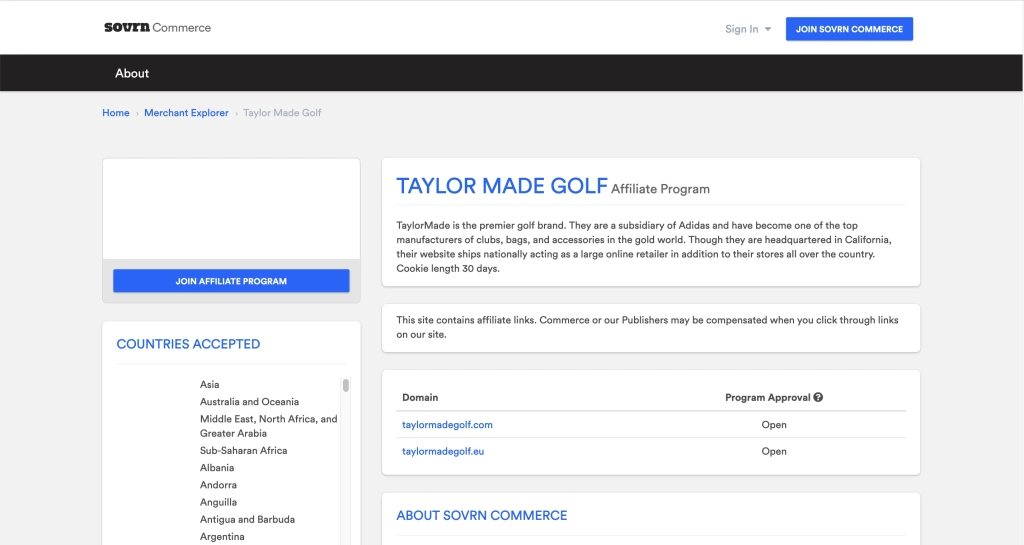This screenshot has width=1024, height=545.
Task: Click the Program Approval help icon
Action: 818,397
